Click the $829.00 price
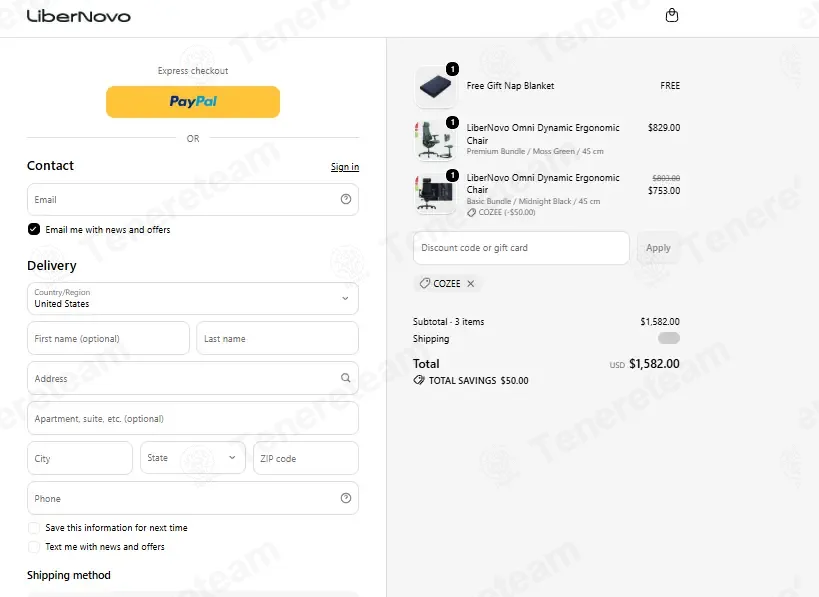The height and width of the screenshot is (597, 819). (x=664, y=127)
